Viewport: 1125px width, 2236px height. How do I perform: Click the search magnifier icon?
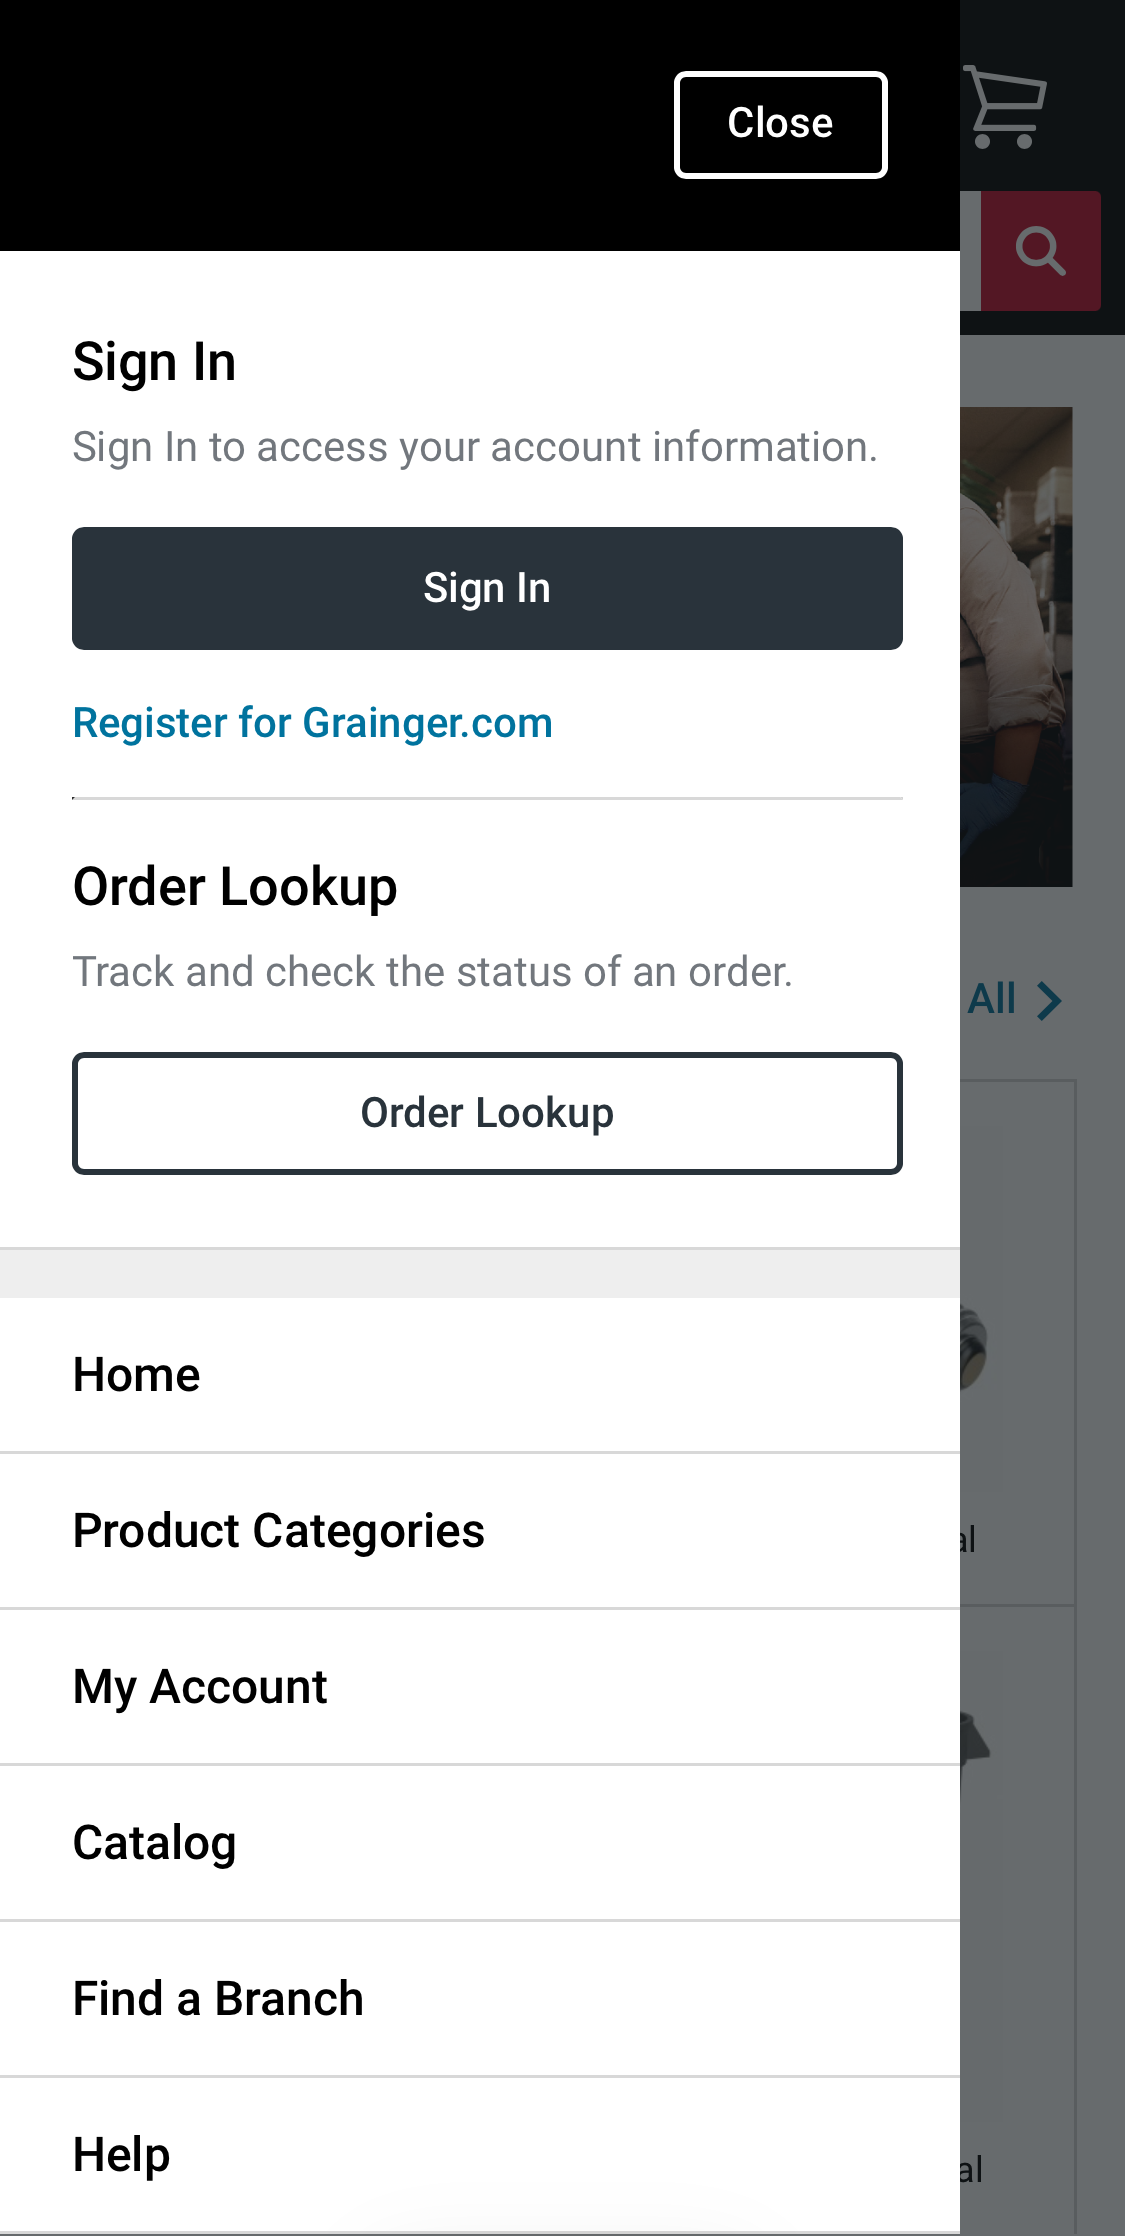tap(1040, 251)
